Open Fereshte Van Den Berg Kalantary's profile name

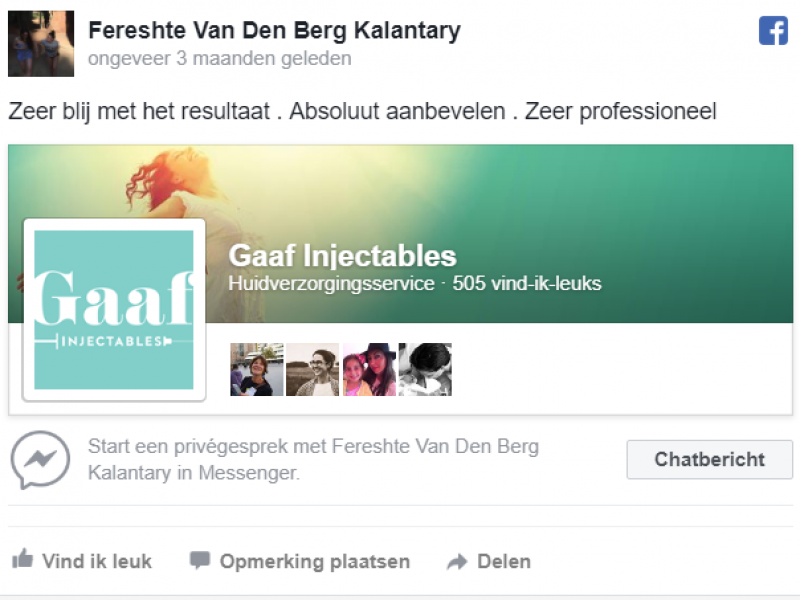click(274, 31)
